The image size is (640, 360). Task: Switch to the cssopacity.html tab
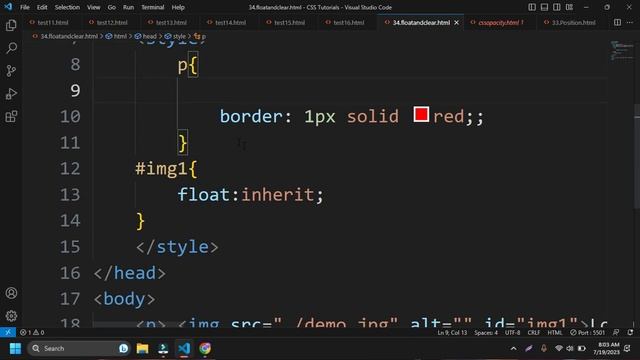[500, 22]
